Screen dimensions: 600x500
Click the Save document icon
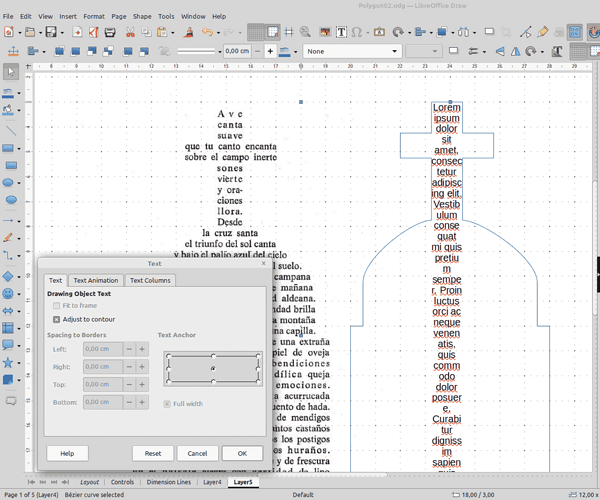coord(51,32)
